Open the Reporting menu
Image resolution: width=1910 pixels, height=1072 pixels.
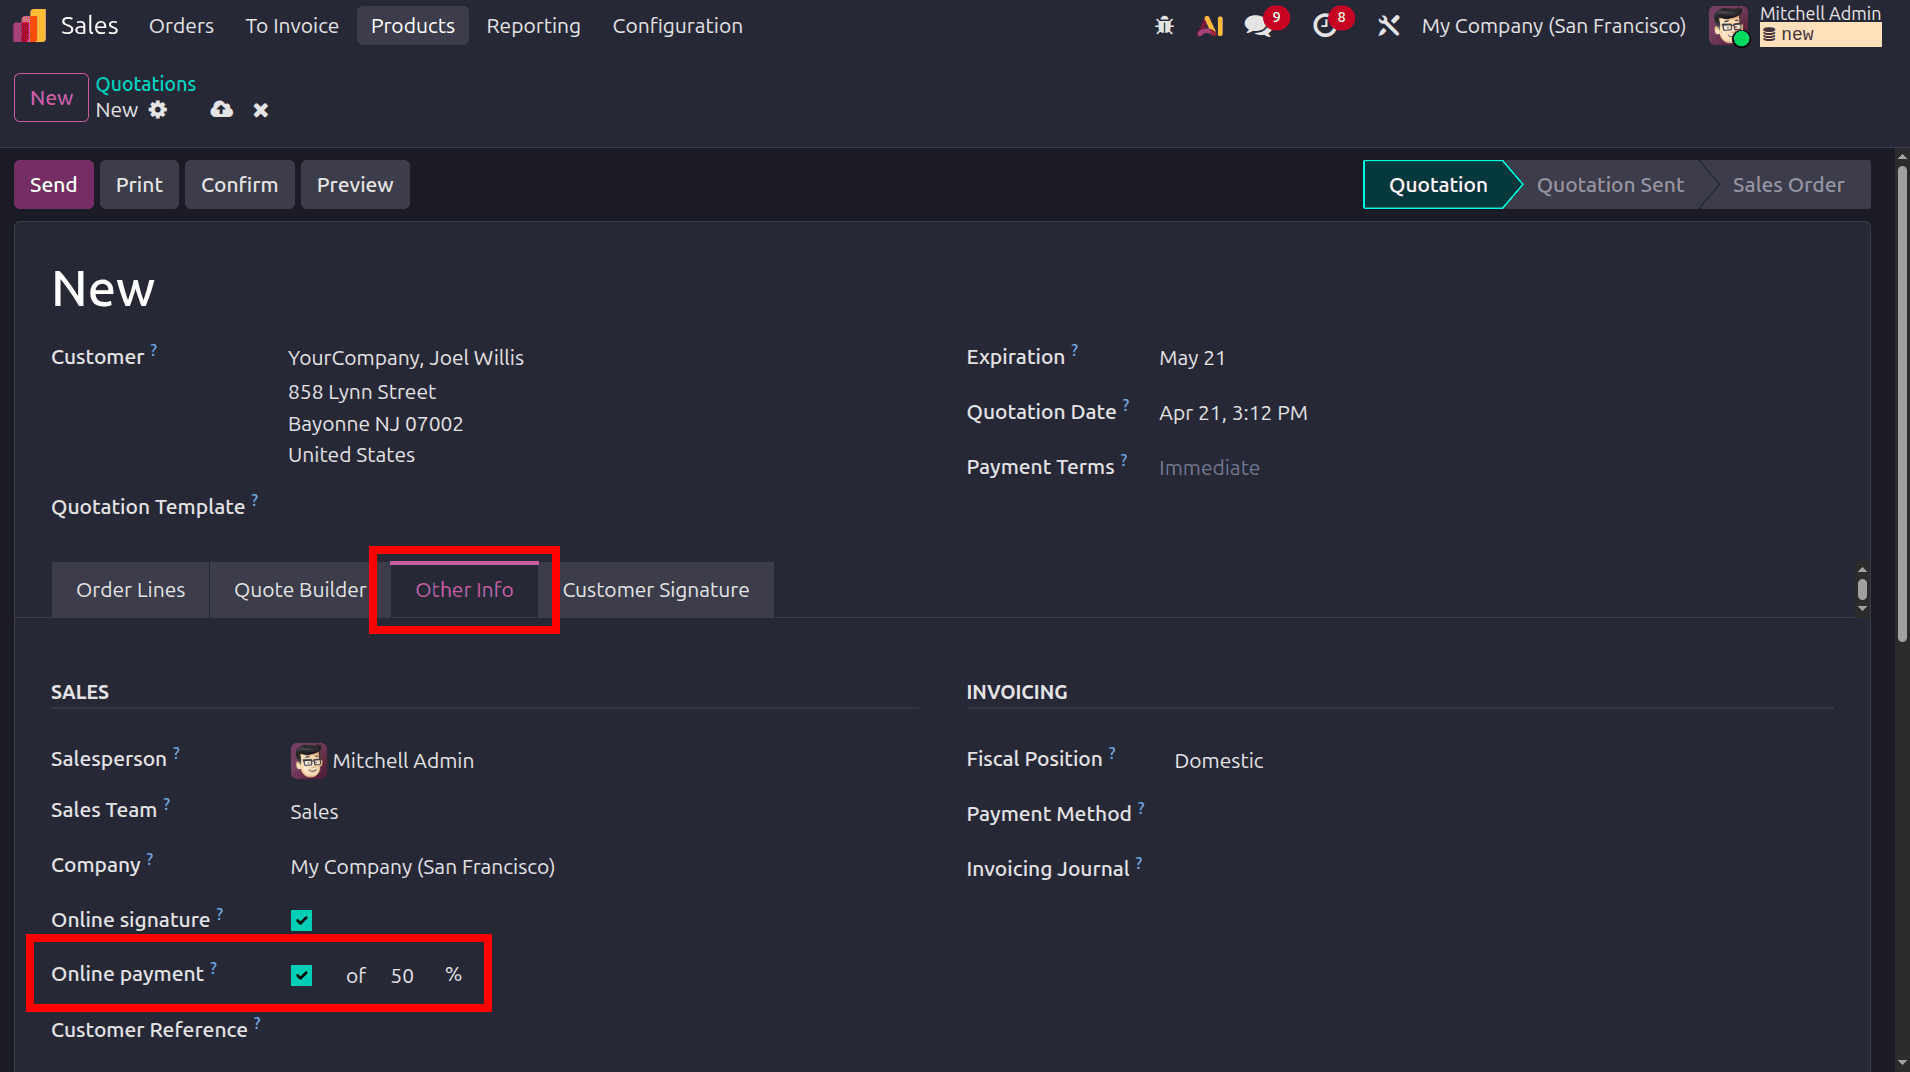coord(533,25)
